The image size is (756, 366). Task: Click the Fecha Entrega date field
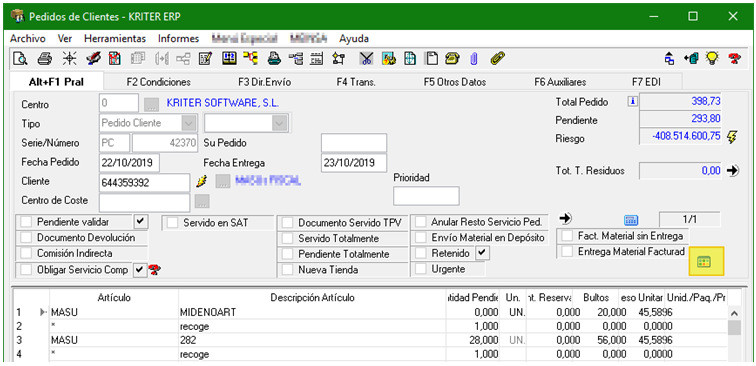pos(354,163)
